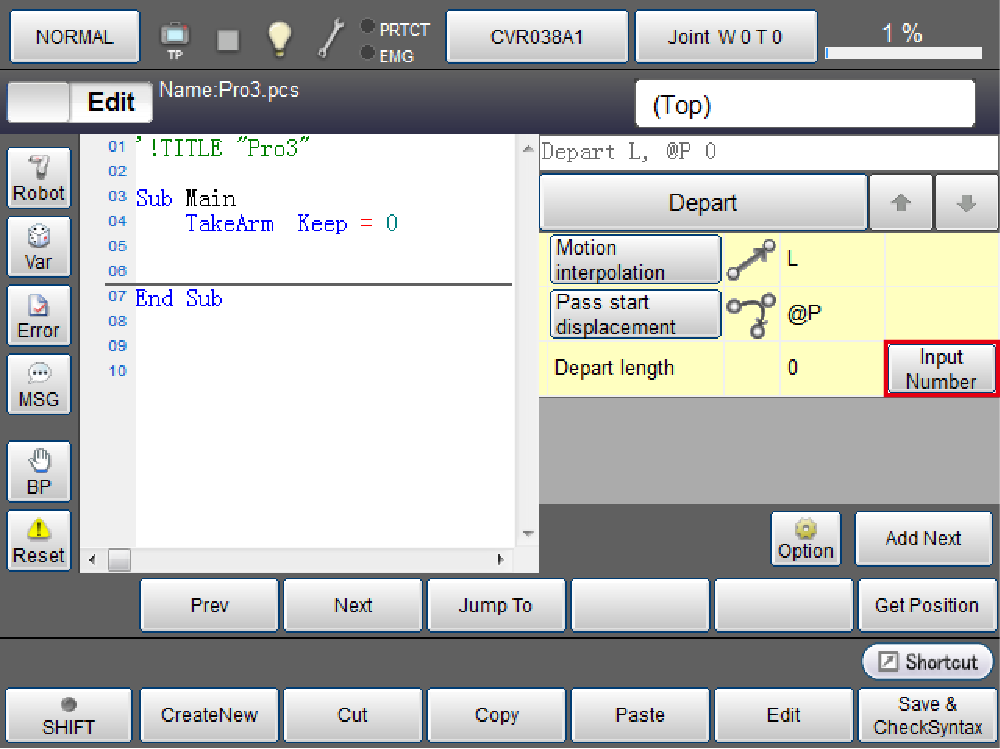Click Save & CheckSyntax button
This screenshot has width=1000, height=749.
927,716
